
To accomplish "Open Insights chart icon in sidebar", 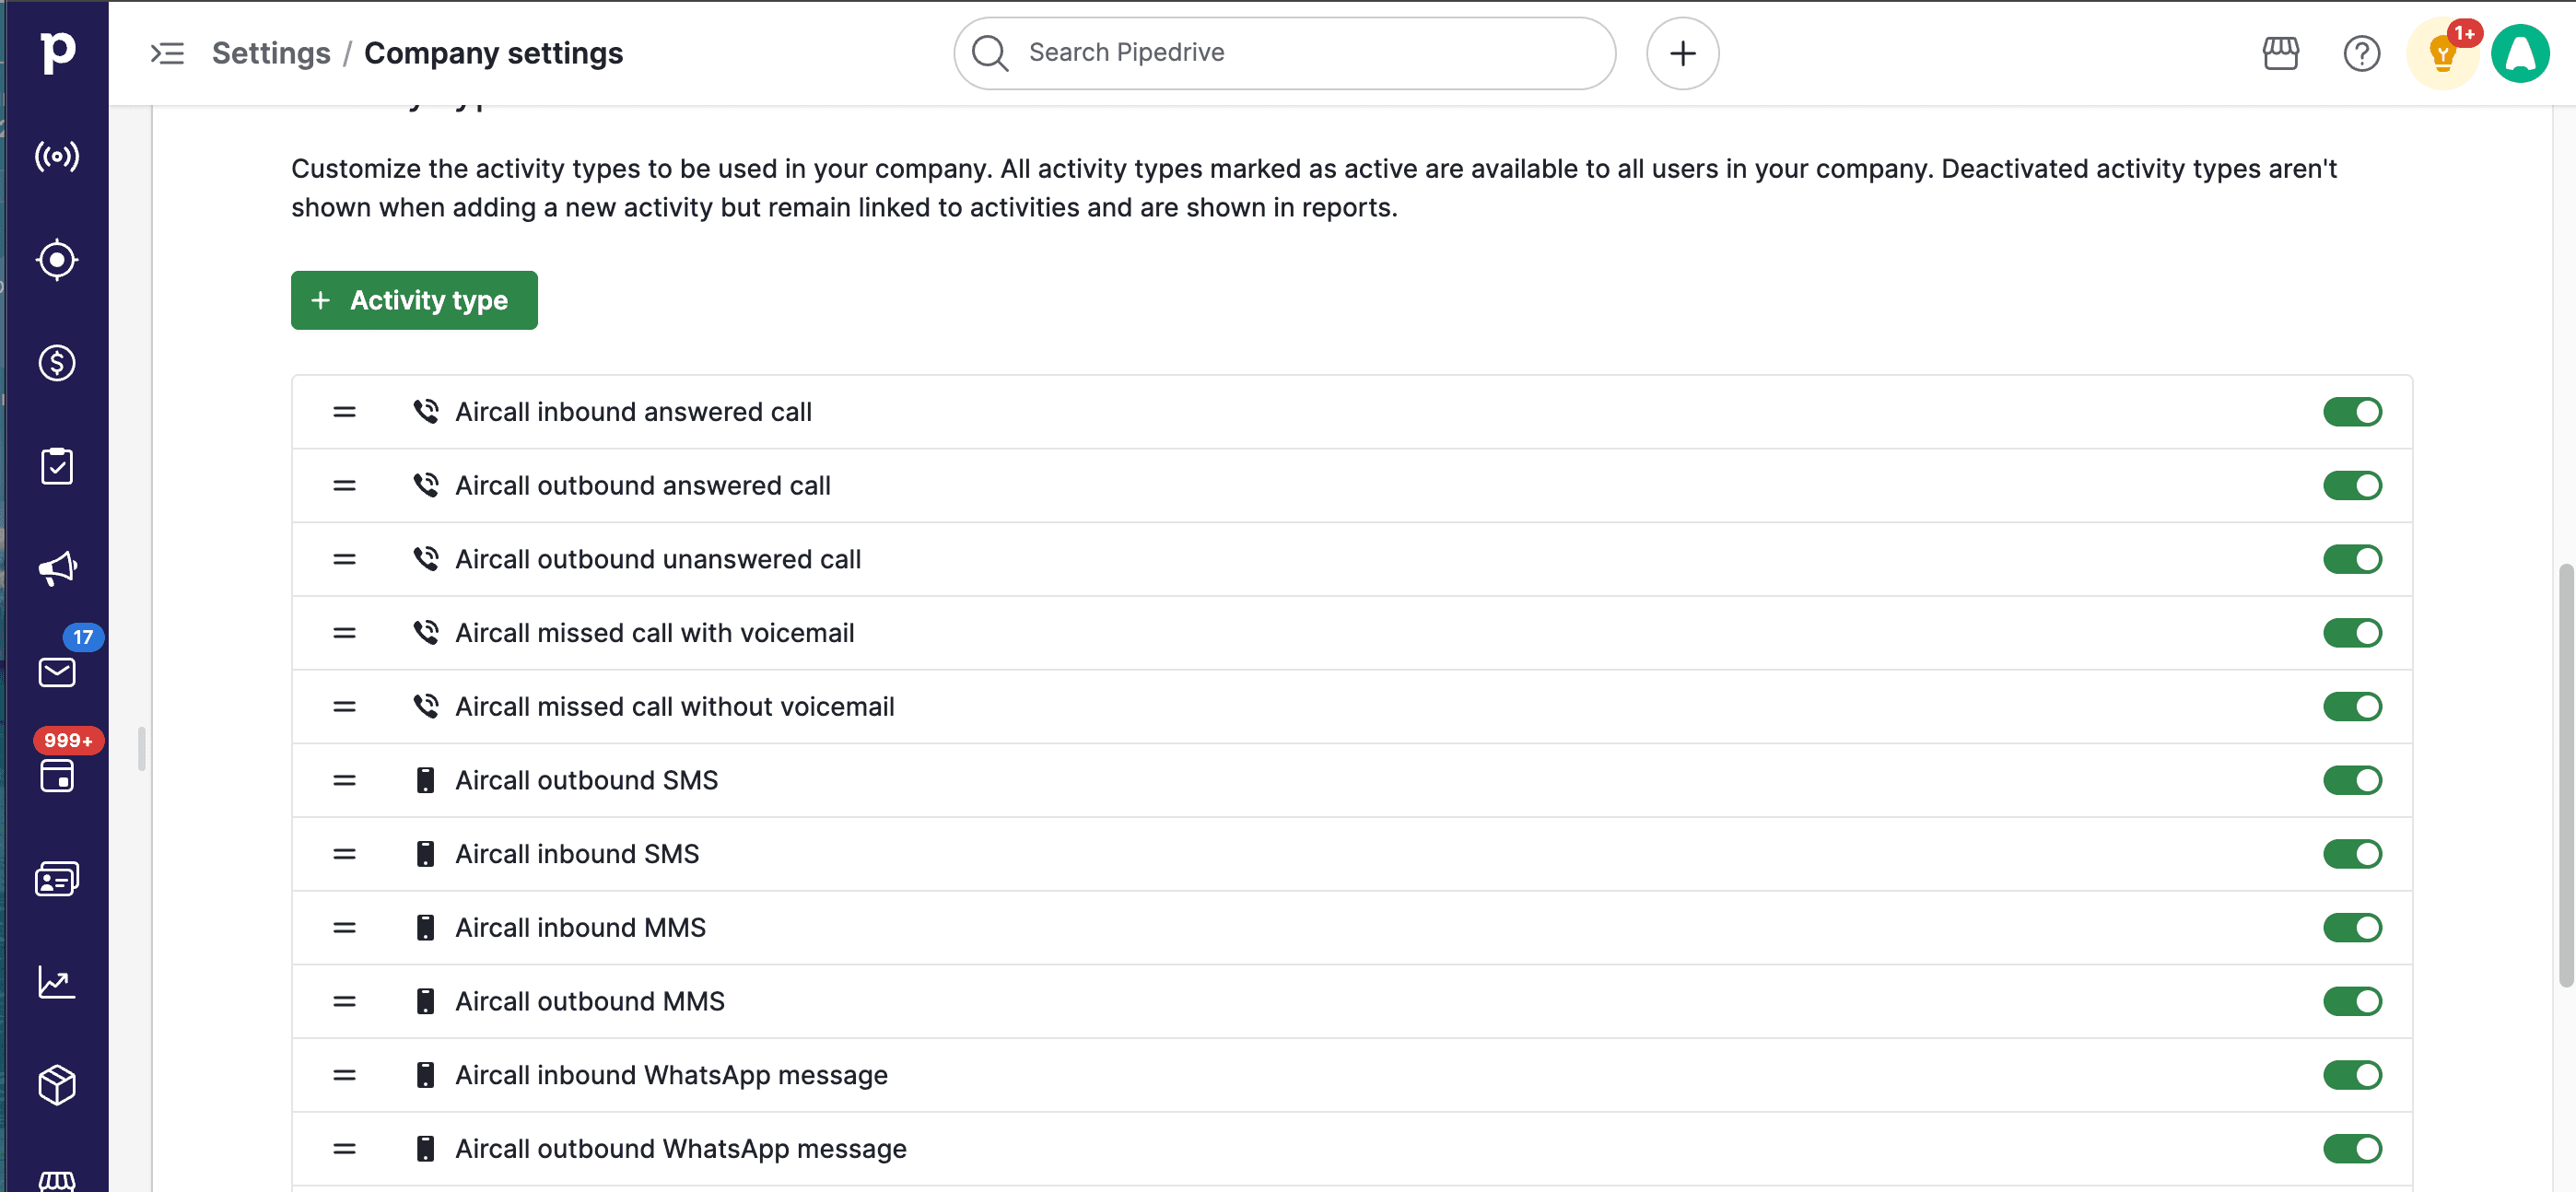I will 57,982.
